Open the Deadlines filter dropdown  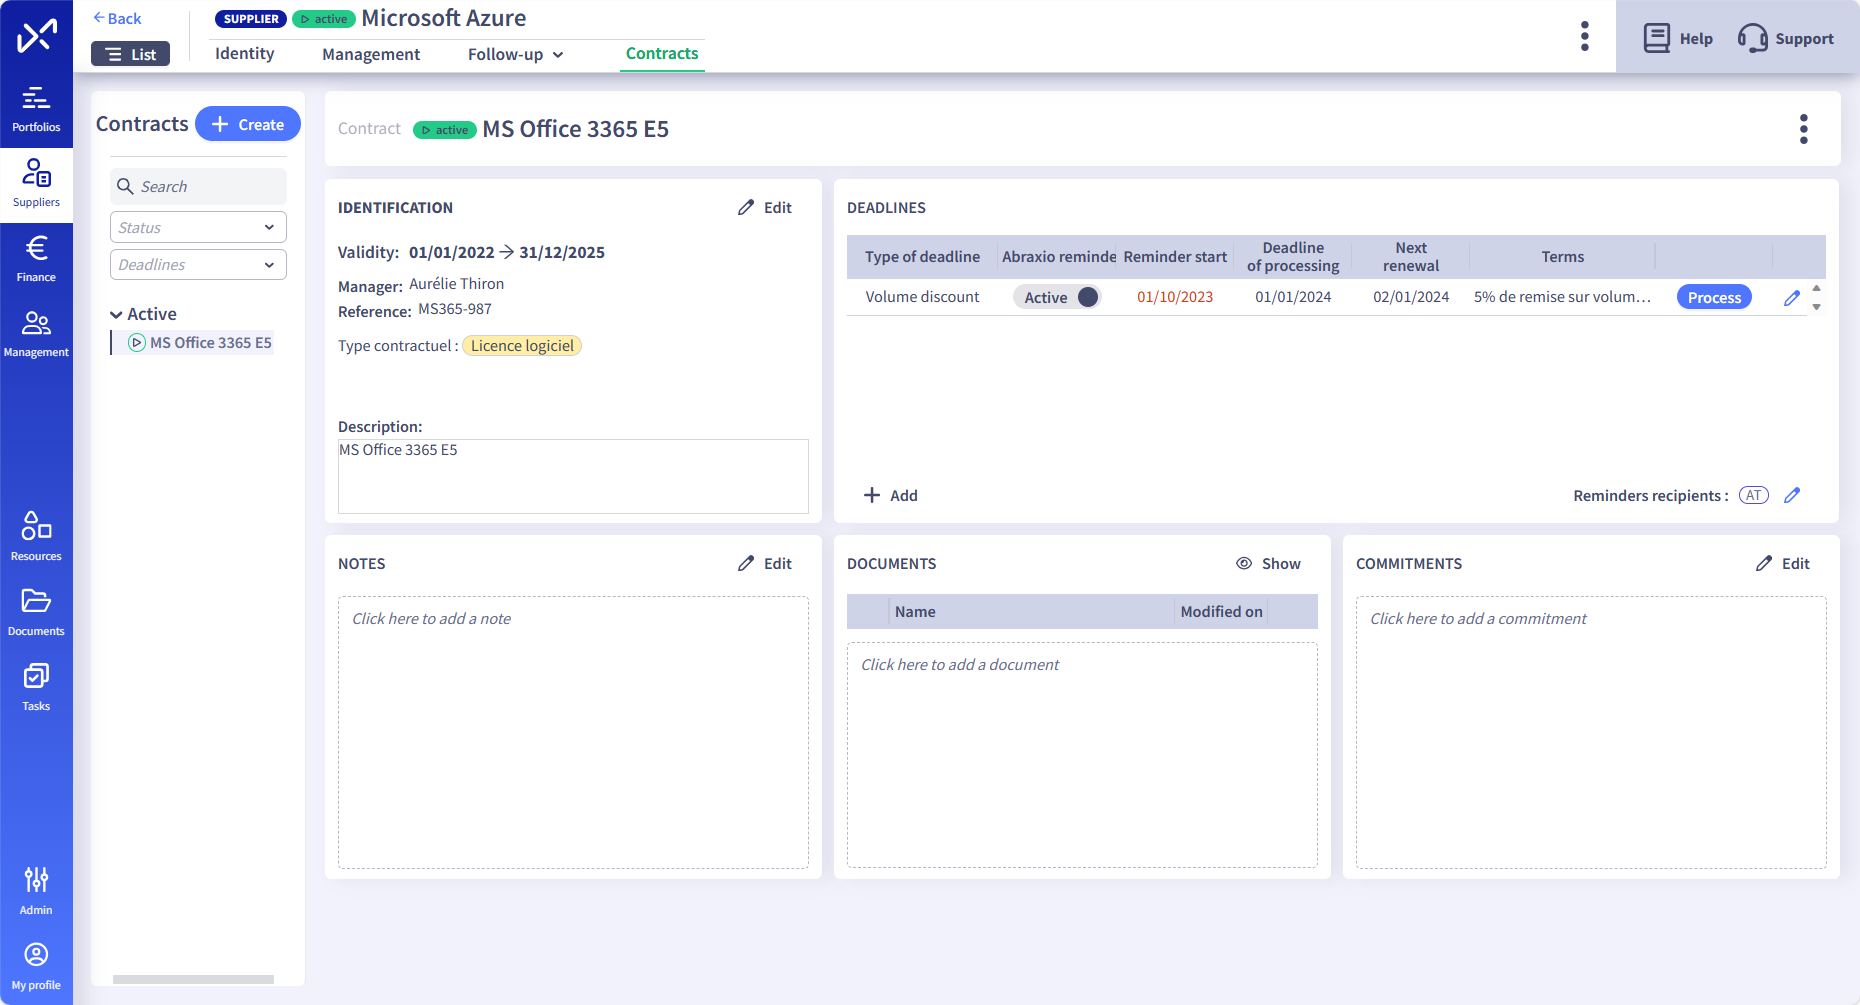tap(198, 264)
